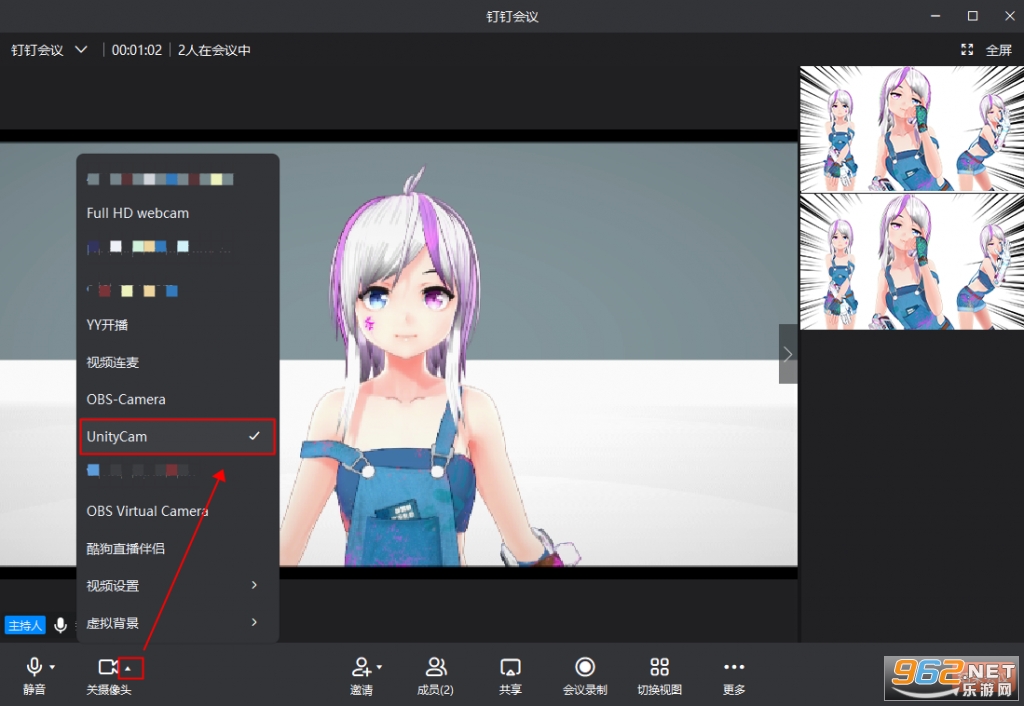Minimize the 钉钉会议 window
This screenshot has height=706, width=1024.
(935, 16)
